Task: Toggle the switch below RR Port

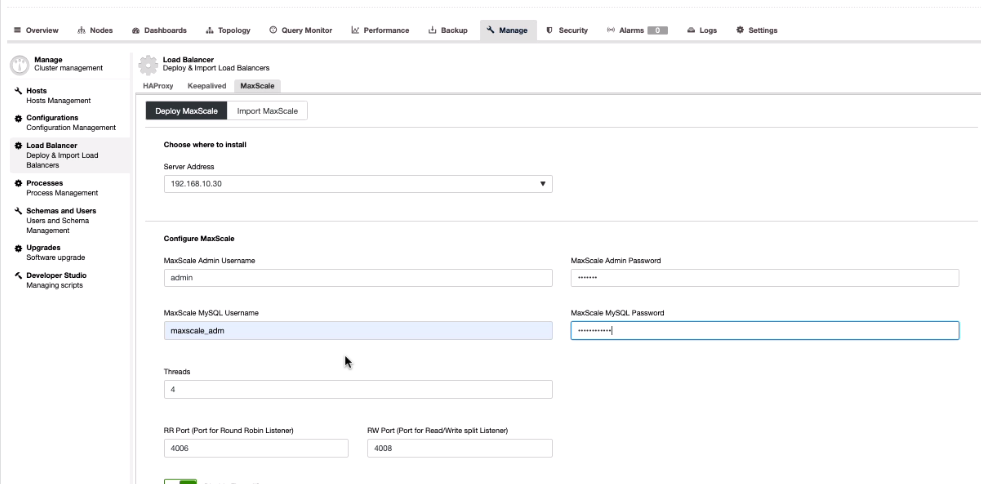Action: click(x=180, y=481)
